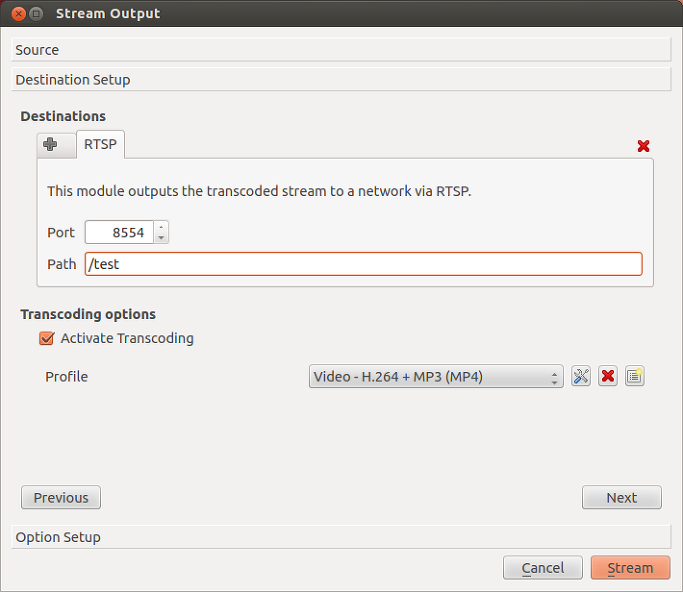
Task: Focus the Path text field
Action: pos(364,264)
